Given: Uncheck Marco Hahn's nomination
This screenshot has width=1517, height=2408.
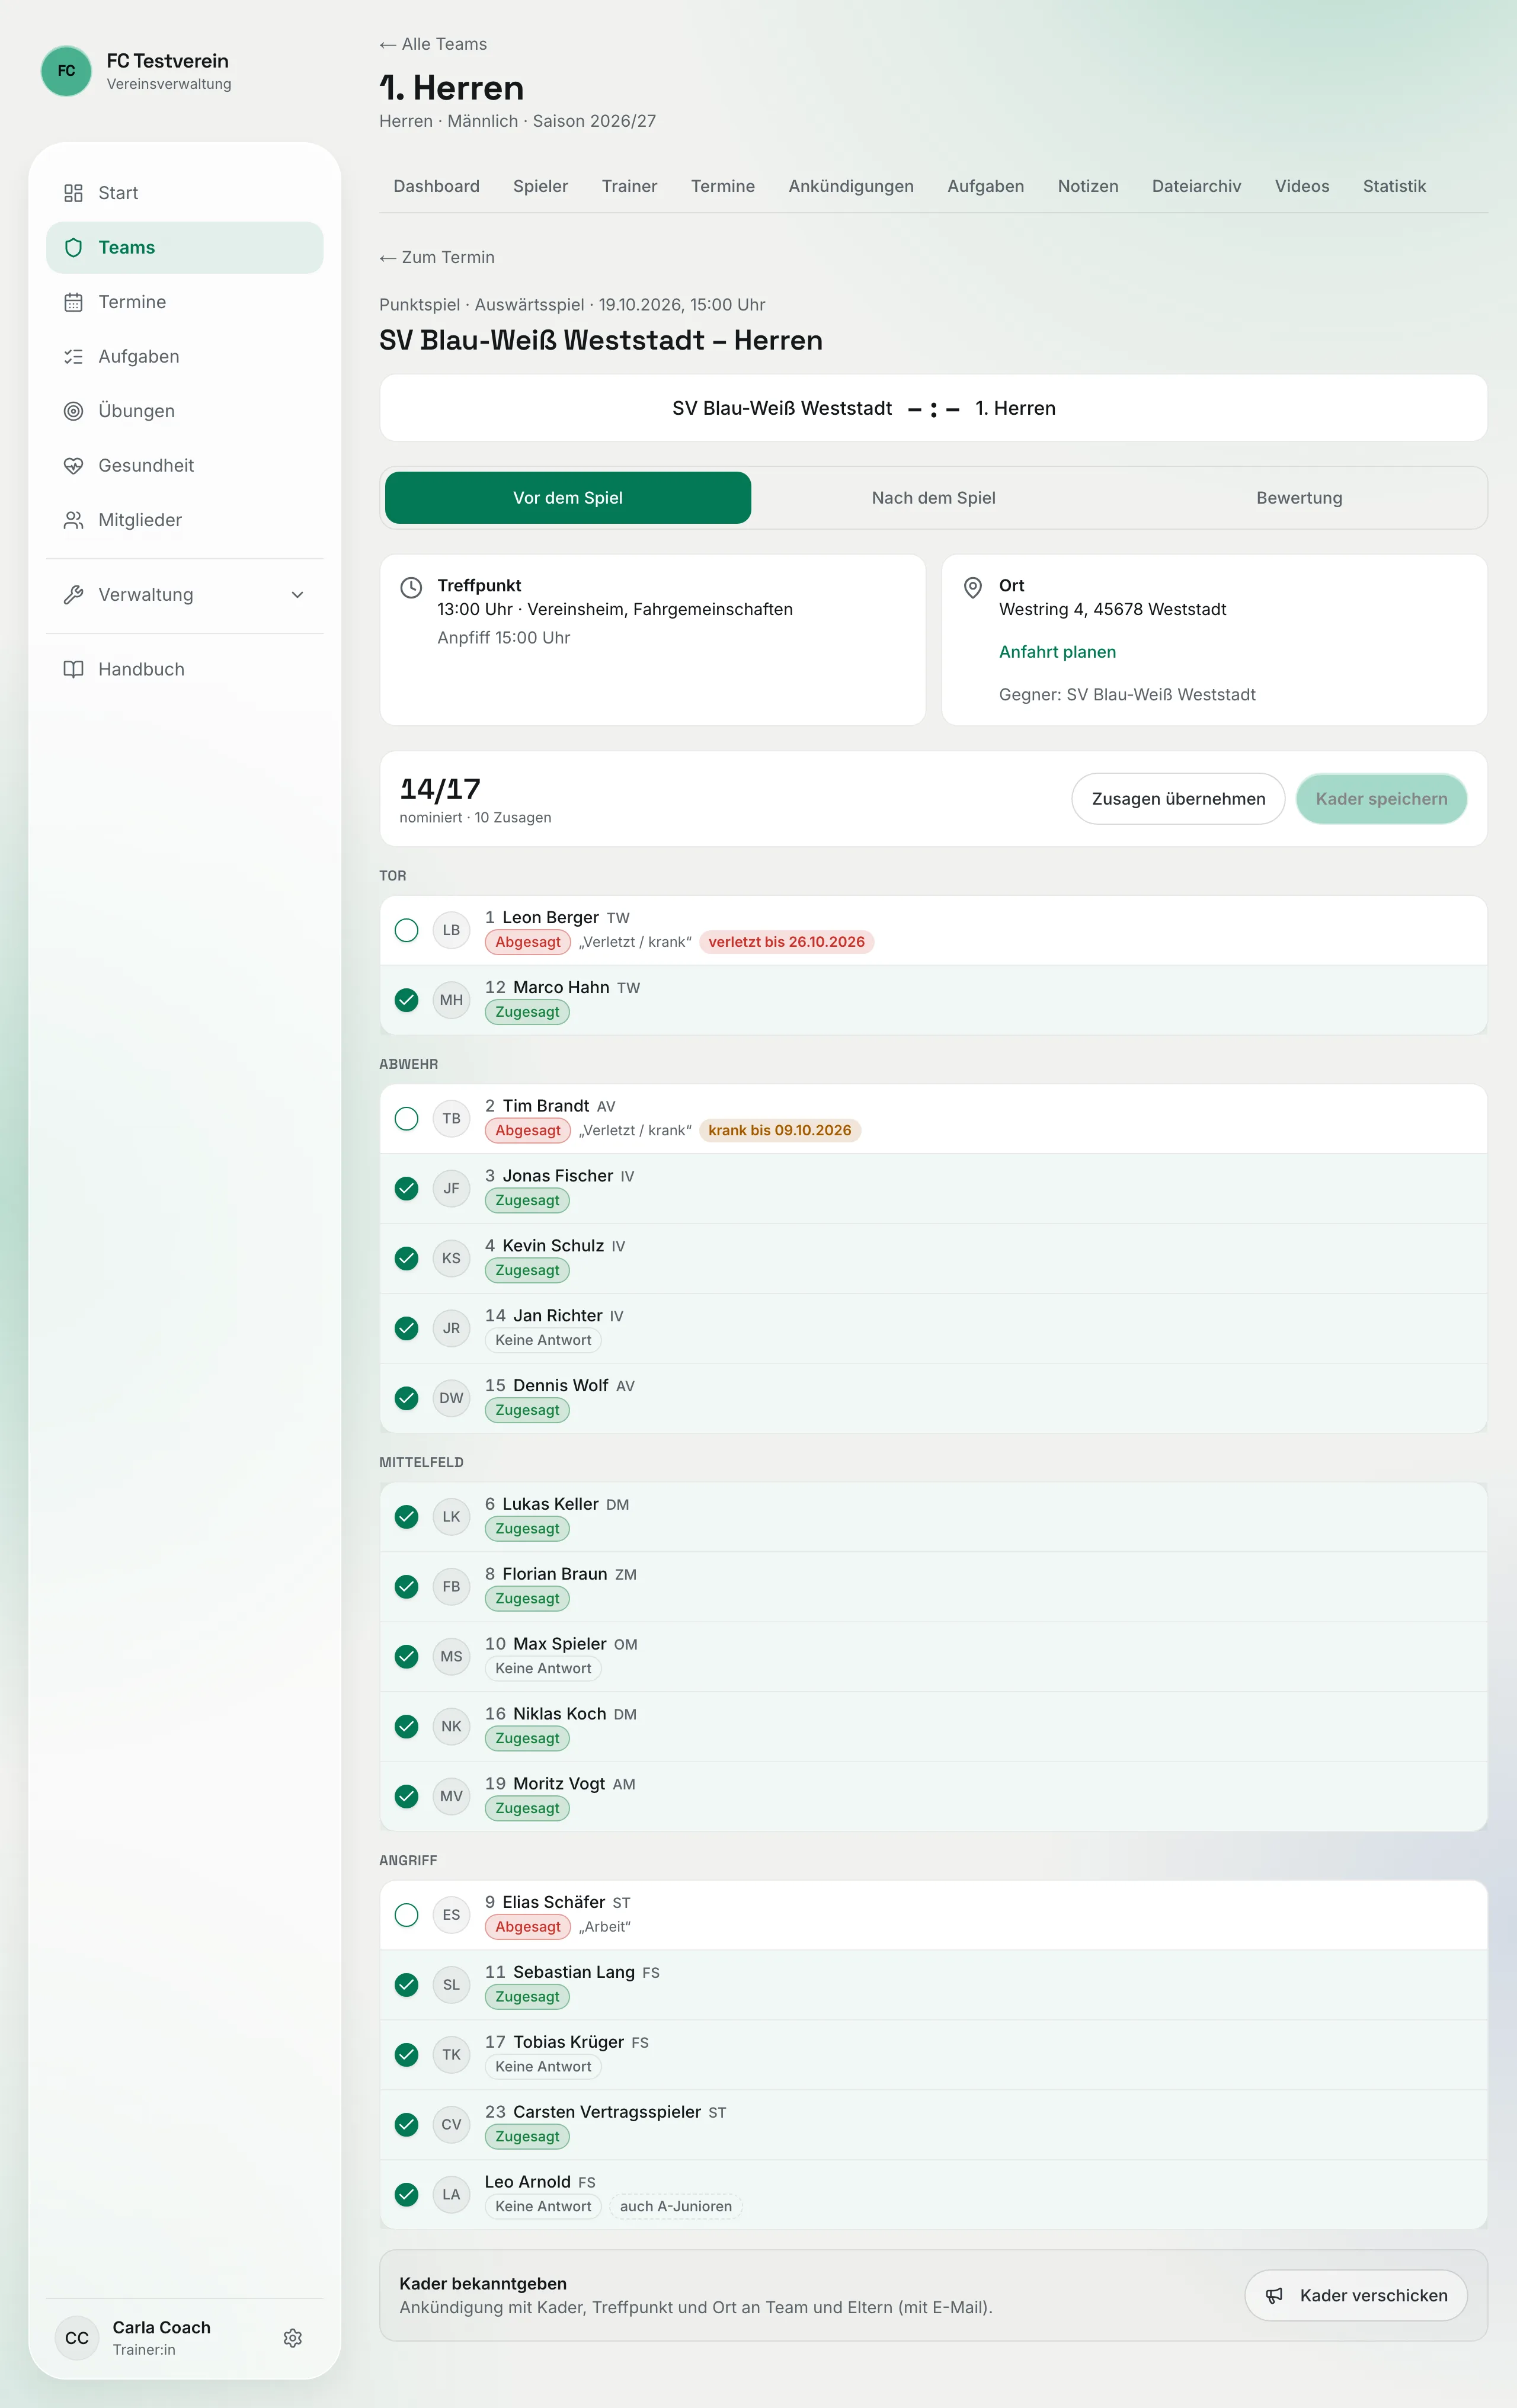Looking at the screenshot, I should click(x=406, y=1000).
